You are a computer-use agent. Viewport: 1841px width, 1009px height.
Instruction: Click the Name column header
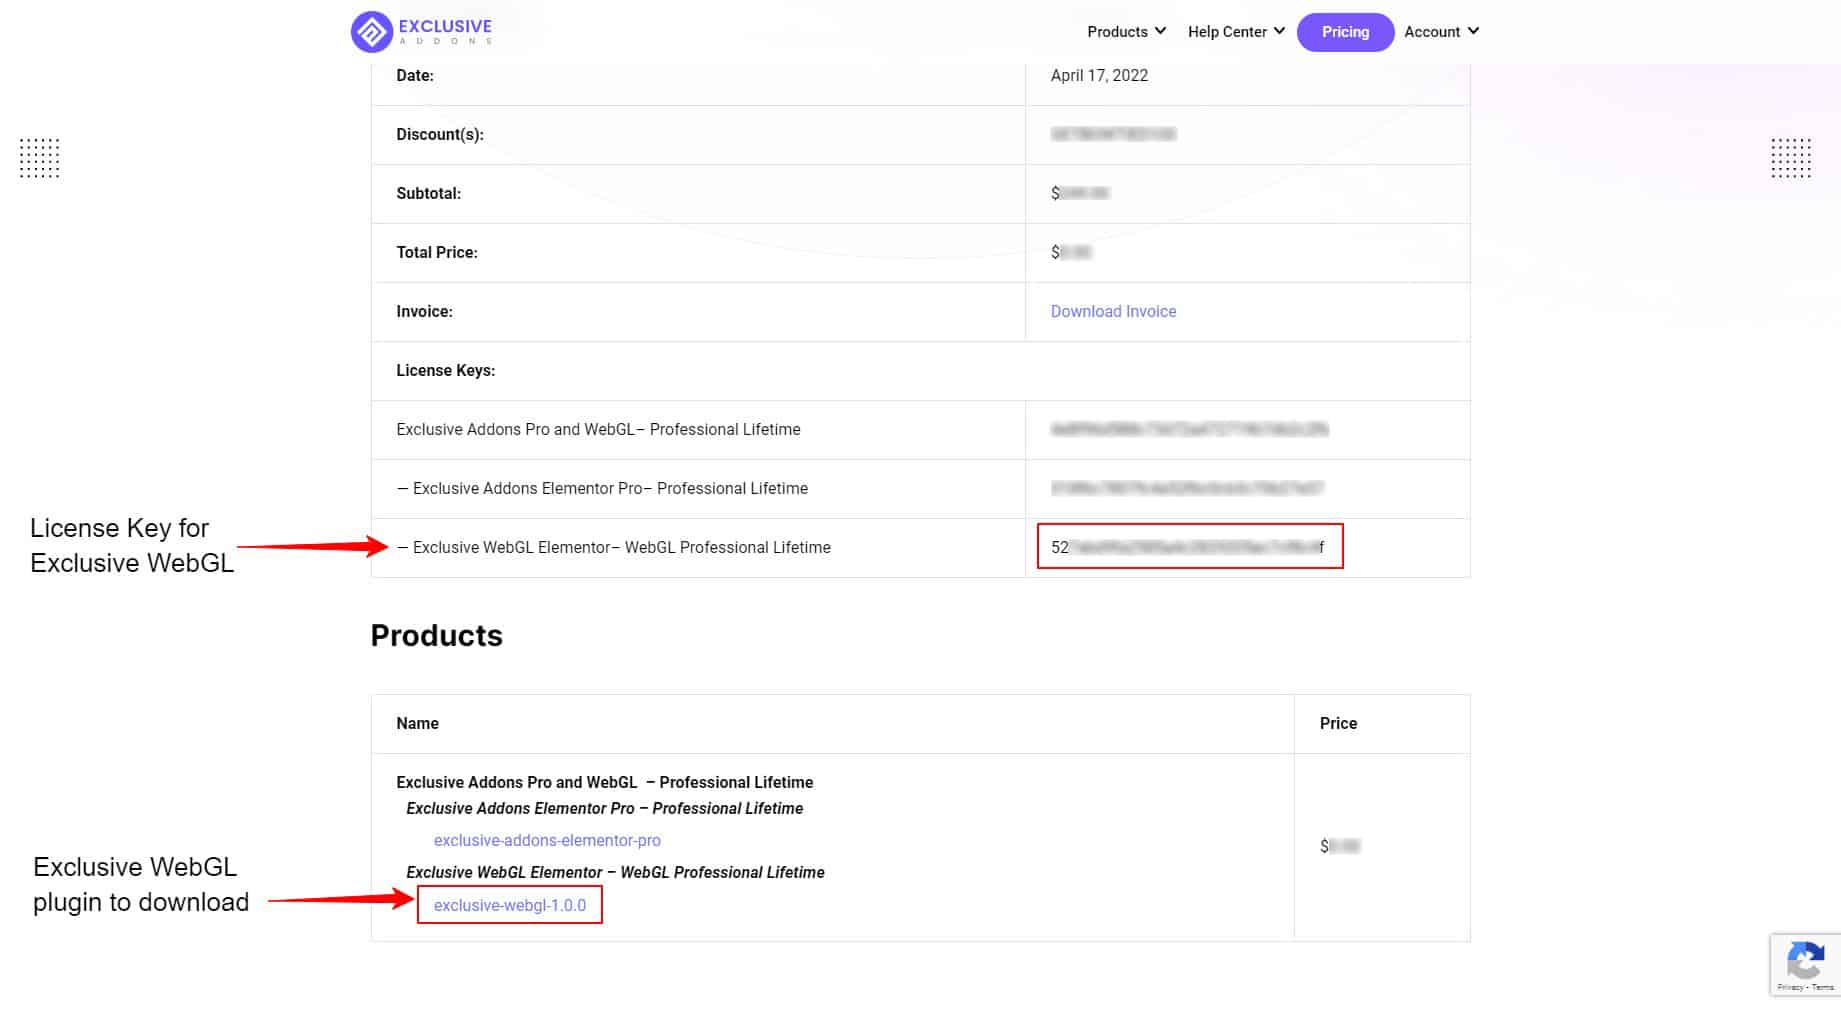coord(417,723)
